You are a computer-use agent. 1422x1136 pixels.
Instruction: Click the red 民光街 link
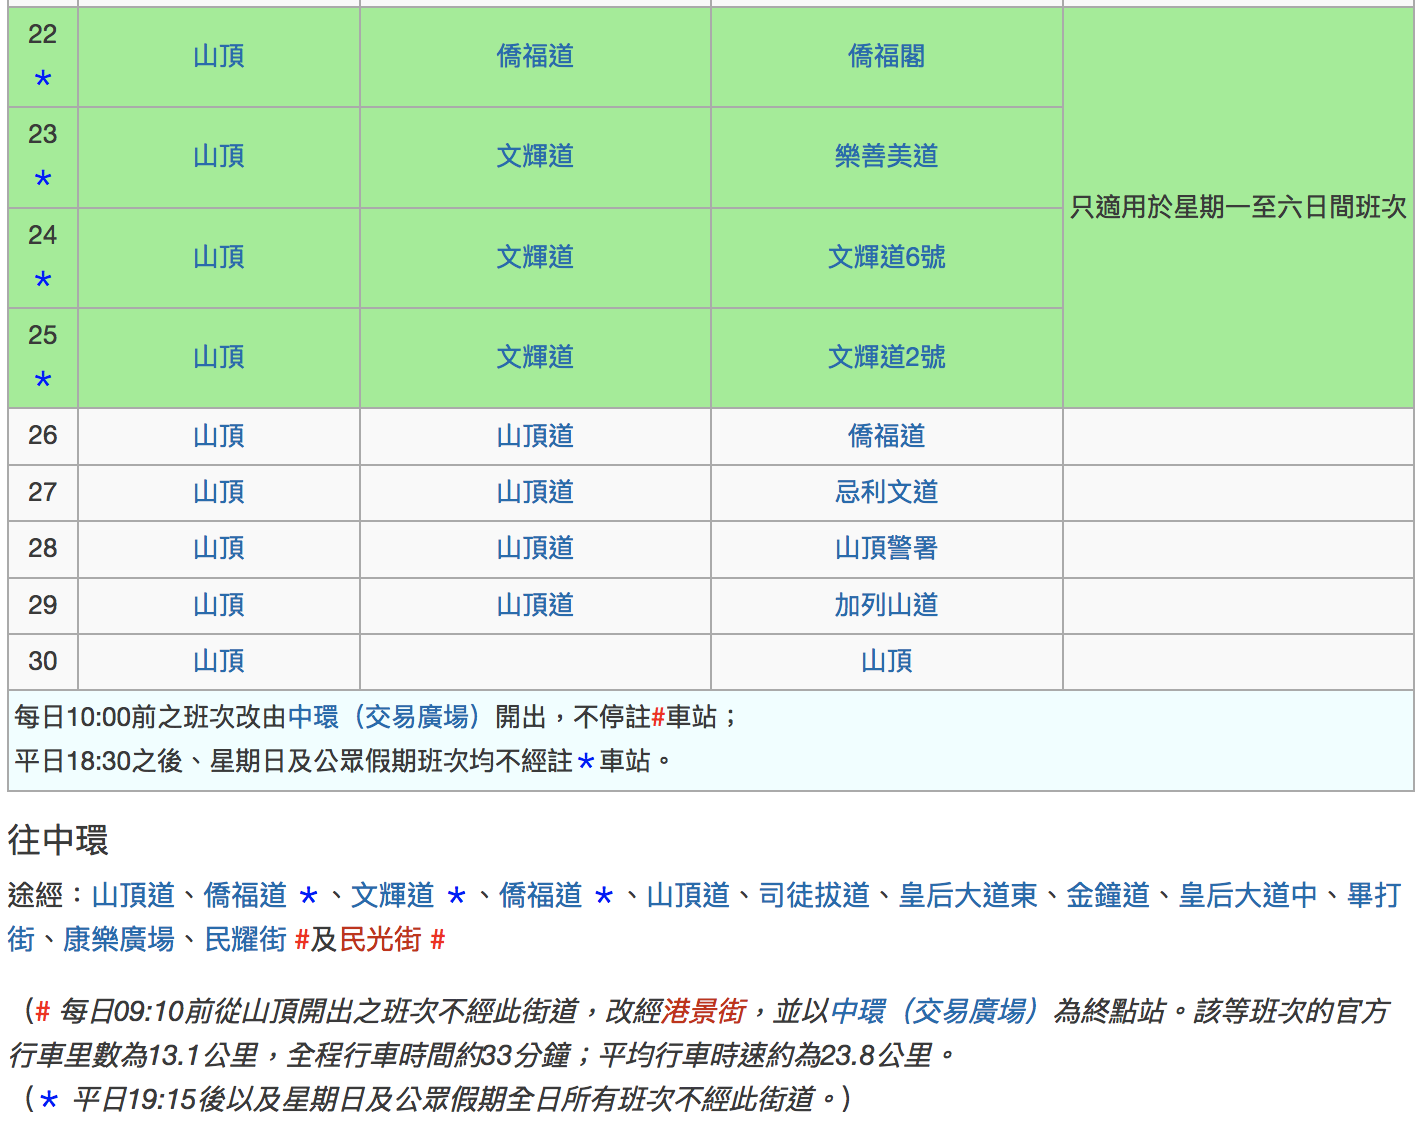pyautogui.click(x=381, y=940)
